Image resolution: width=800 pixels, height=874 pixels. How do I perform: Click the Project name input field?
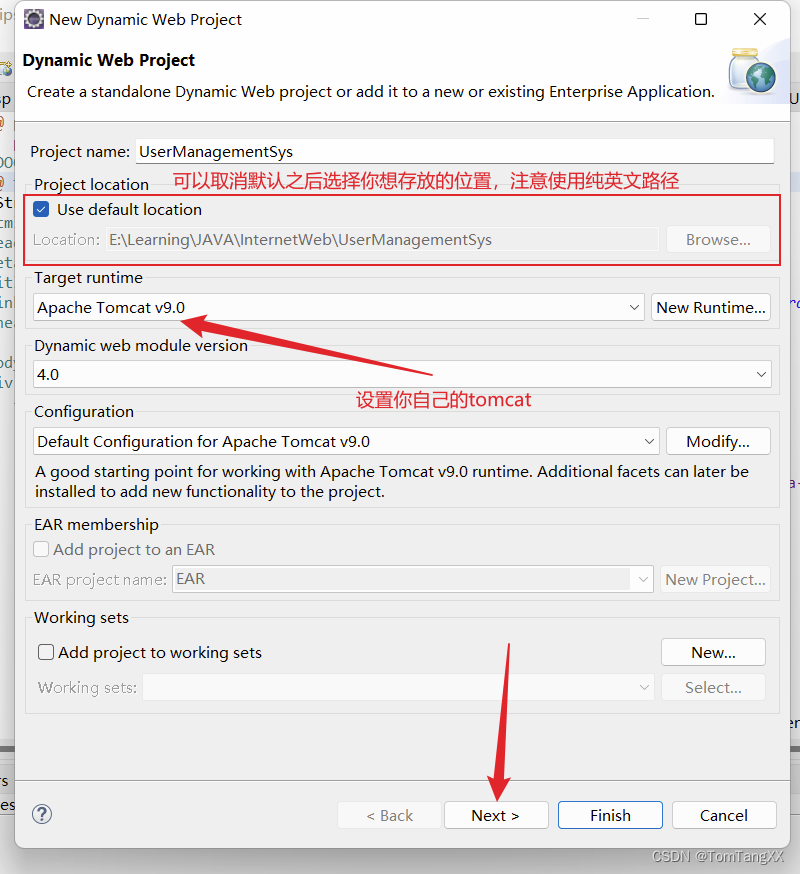[x=454, y=152]
